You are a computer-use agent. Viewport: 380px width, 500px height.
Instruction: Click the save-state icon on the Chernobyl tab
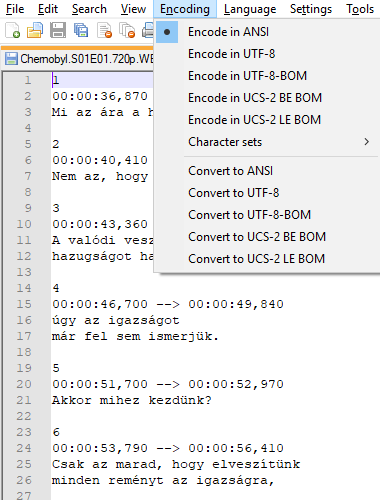(11, 59)
